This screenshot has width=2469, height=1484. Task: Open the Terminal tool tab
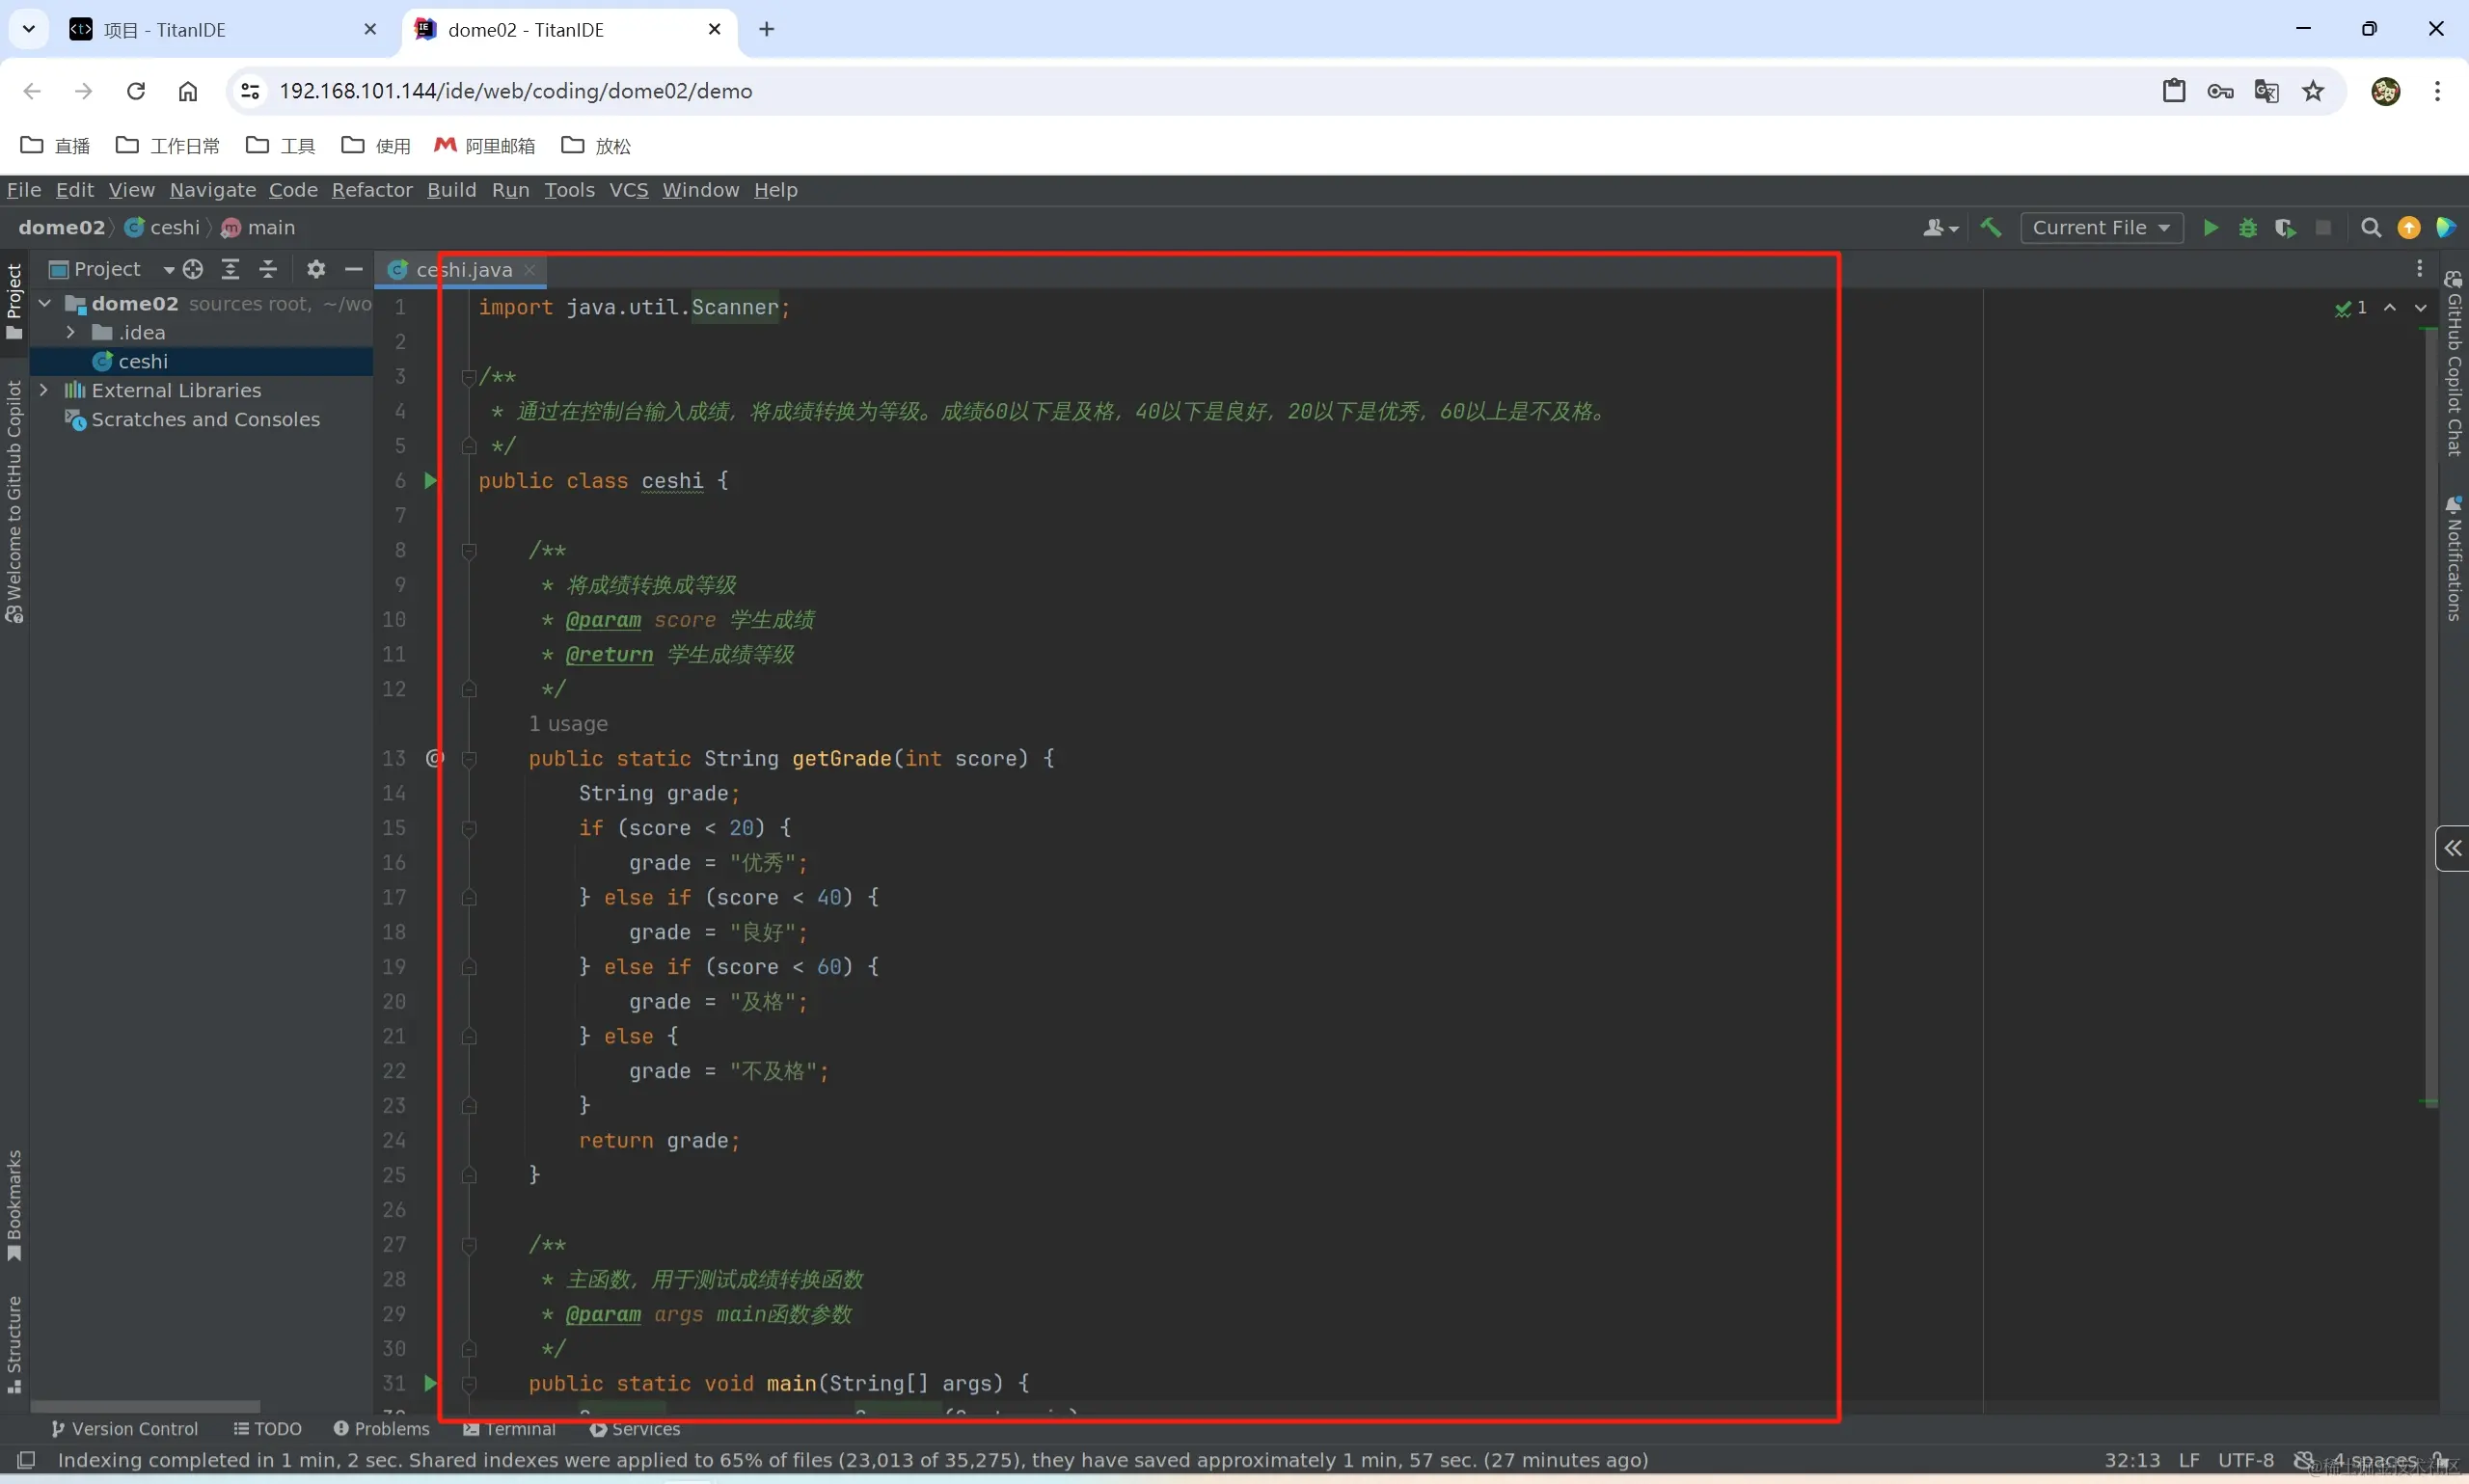point(510,1429)
